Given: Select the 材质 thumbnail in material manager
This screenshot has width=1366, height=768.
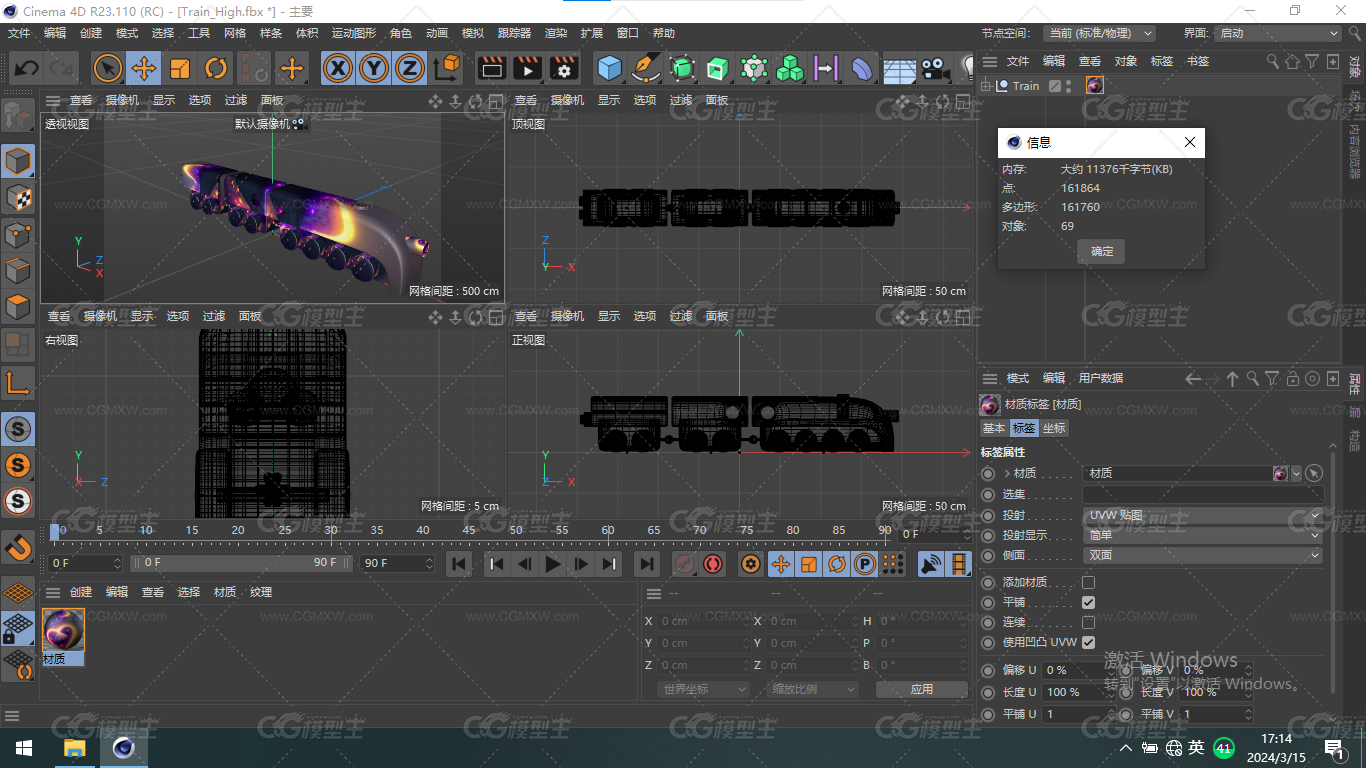Looking at the screenshot, I should tap(63, 630).
